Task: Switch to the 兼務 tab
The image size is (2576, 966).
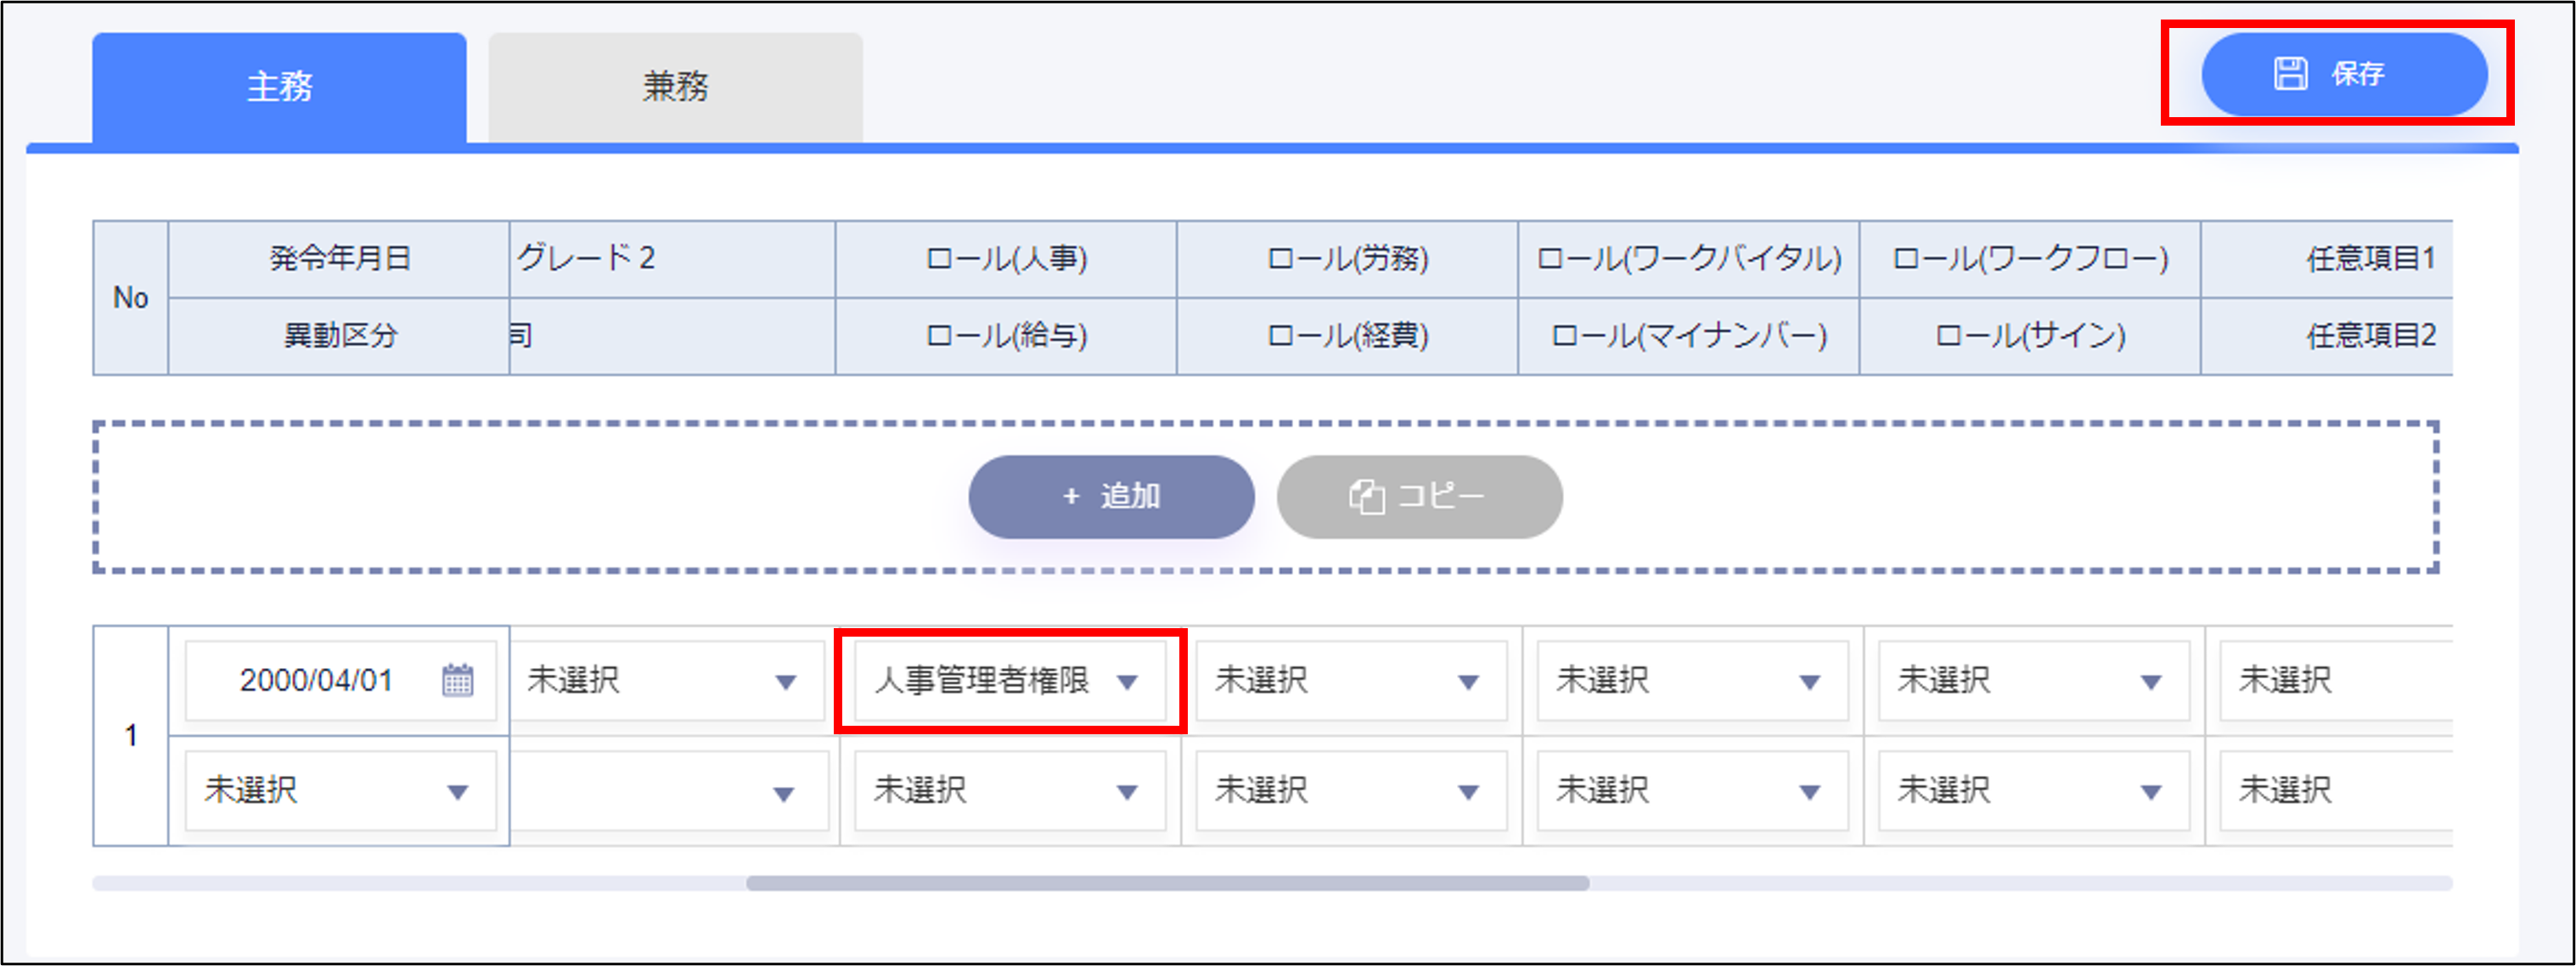Action: (x=675, y=87)
